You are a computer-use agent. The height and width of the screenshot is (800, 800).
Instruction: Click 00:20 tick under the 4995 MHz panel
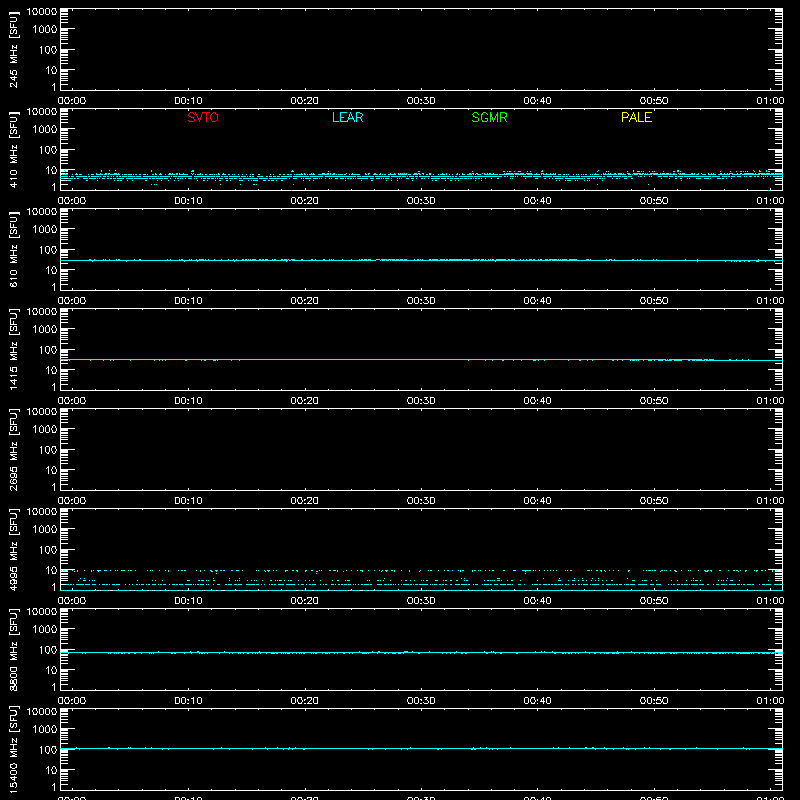[x=305, y=601]
